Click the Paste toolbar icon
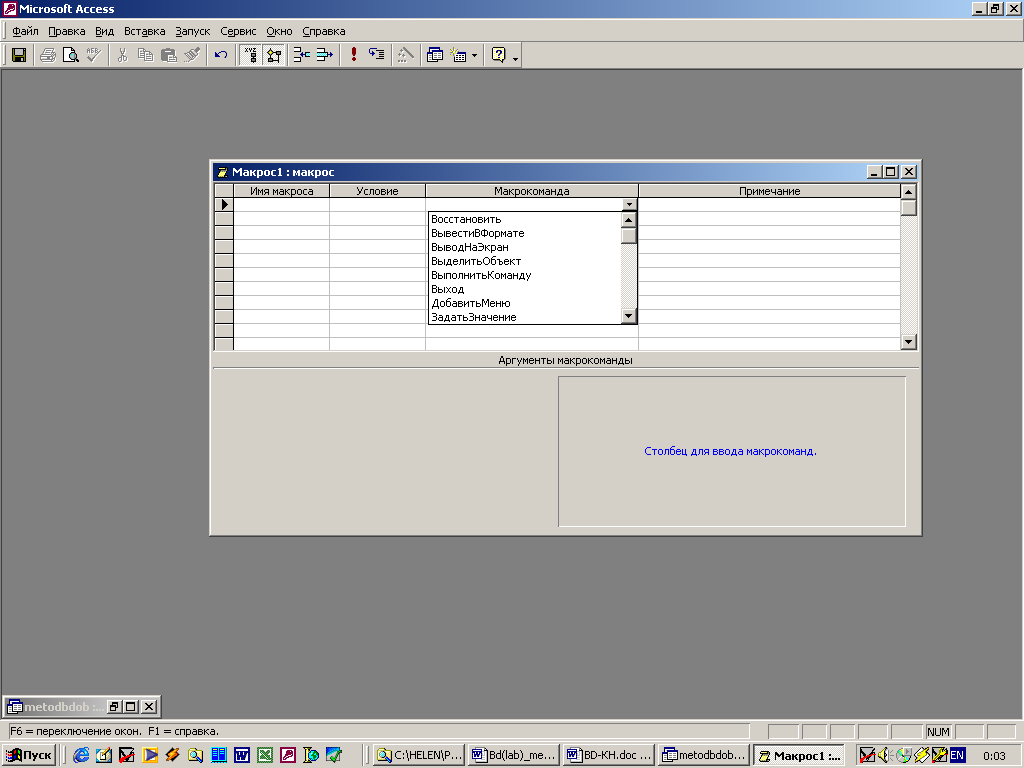Image resolution: width=1024 pixels, height=768 pixels. tap(168, 55)
